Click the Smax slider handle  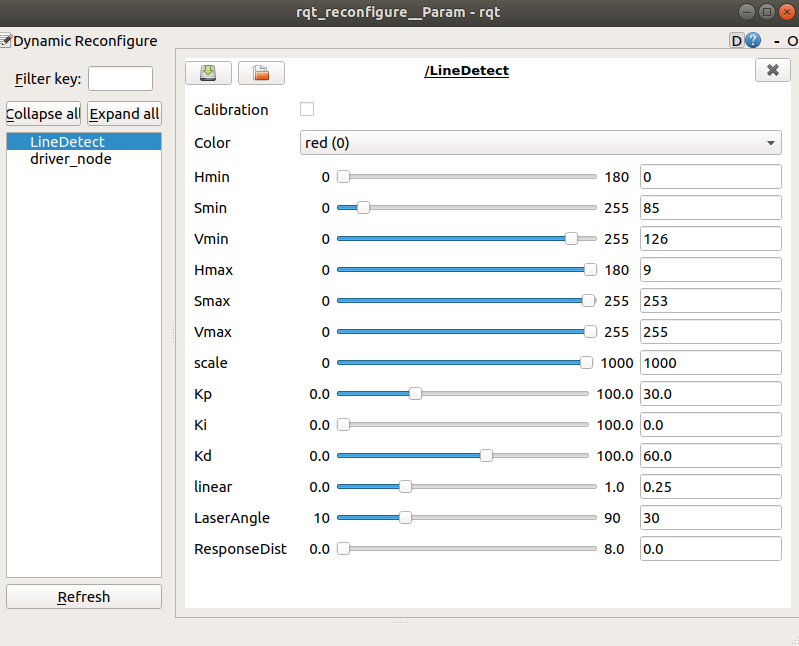click(588, 301)
